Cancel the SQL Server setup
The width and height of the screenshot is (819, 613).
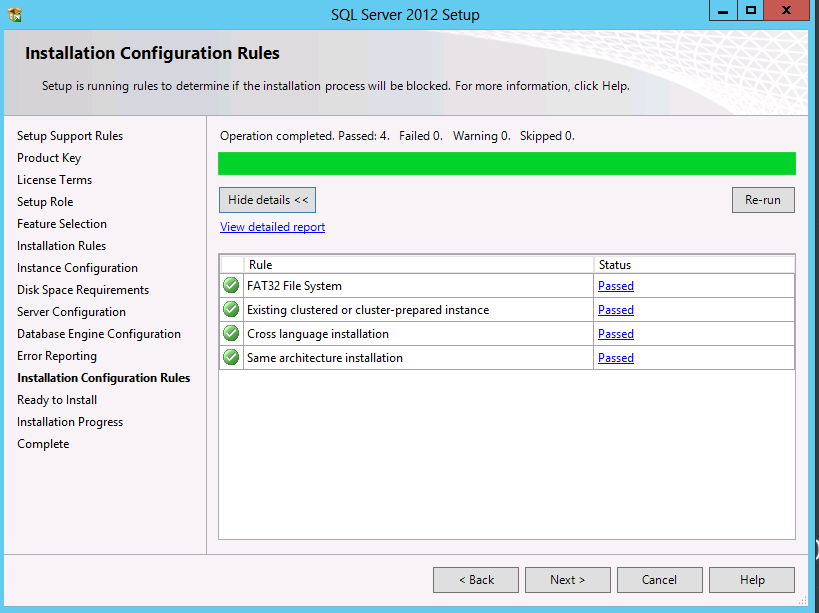[x=660, y=580]
